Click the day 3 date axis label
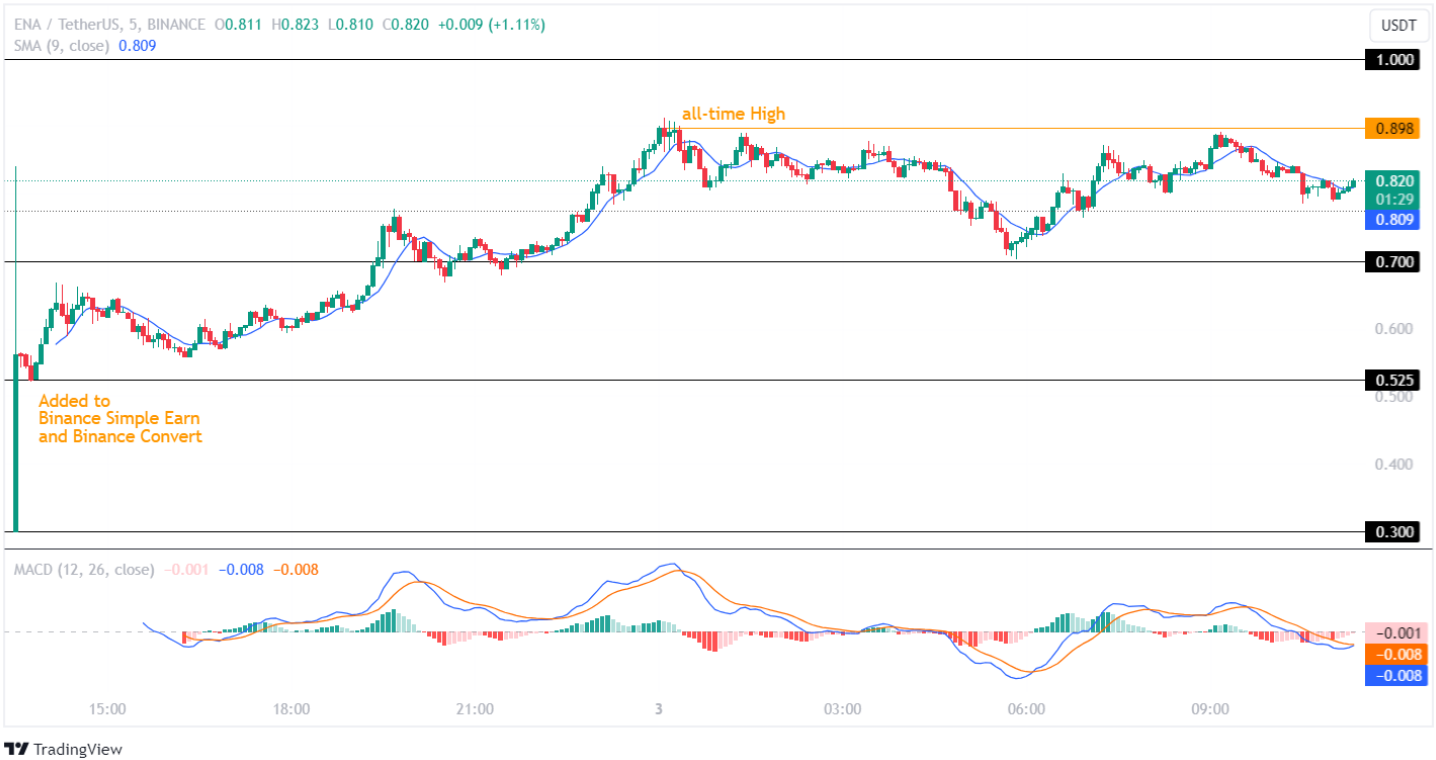Screen dimensions: 1436x760 [658, 709]
